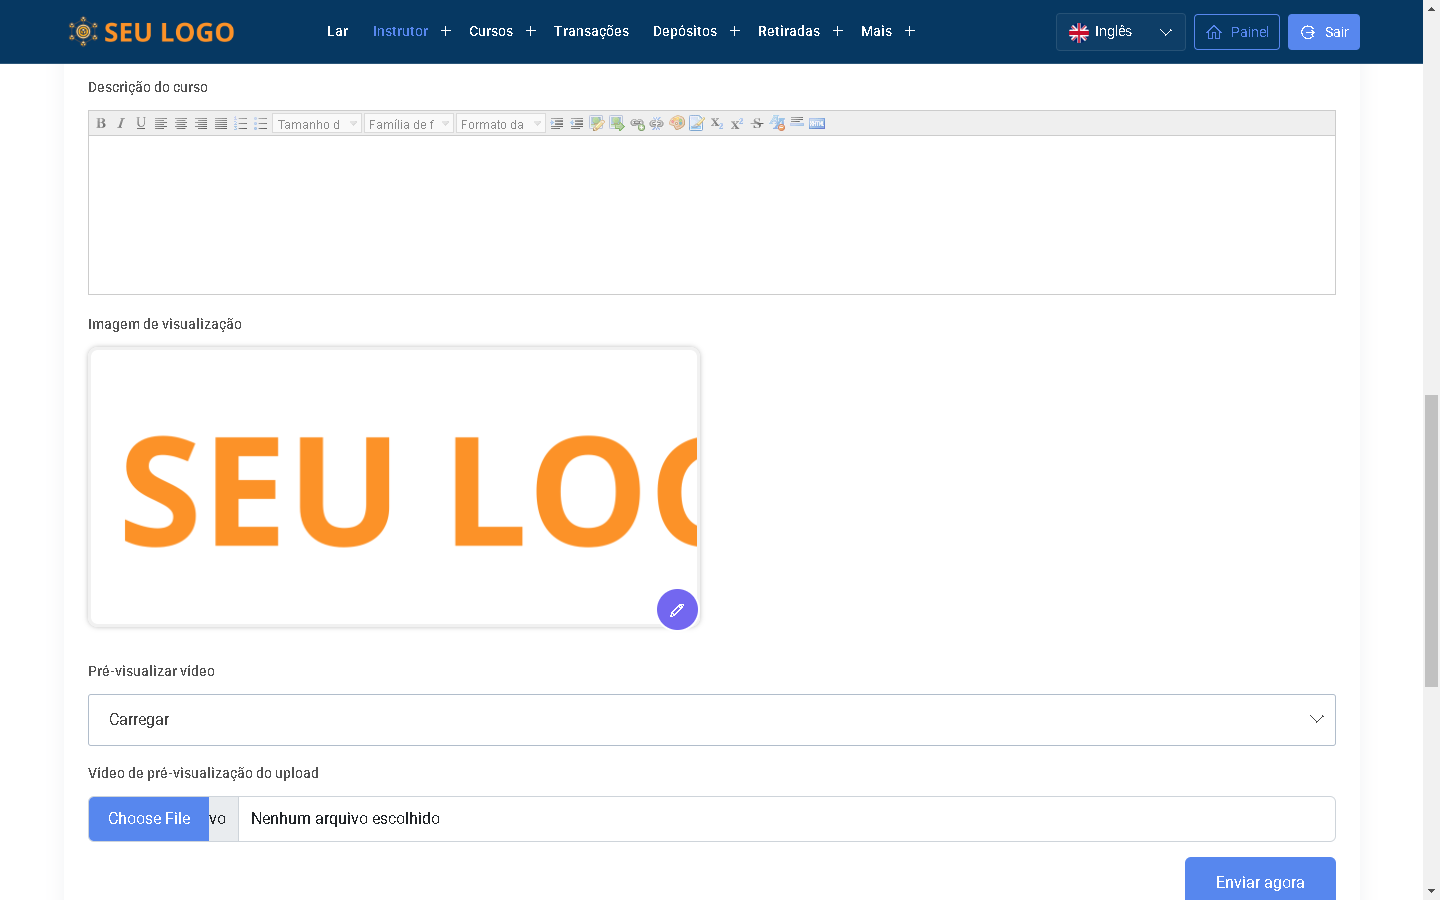Viewport: 1440px width, 900px height.
Task: Open the Cursos navigation menu
Action: point(491,31)
